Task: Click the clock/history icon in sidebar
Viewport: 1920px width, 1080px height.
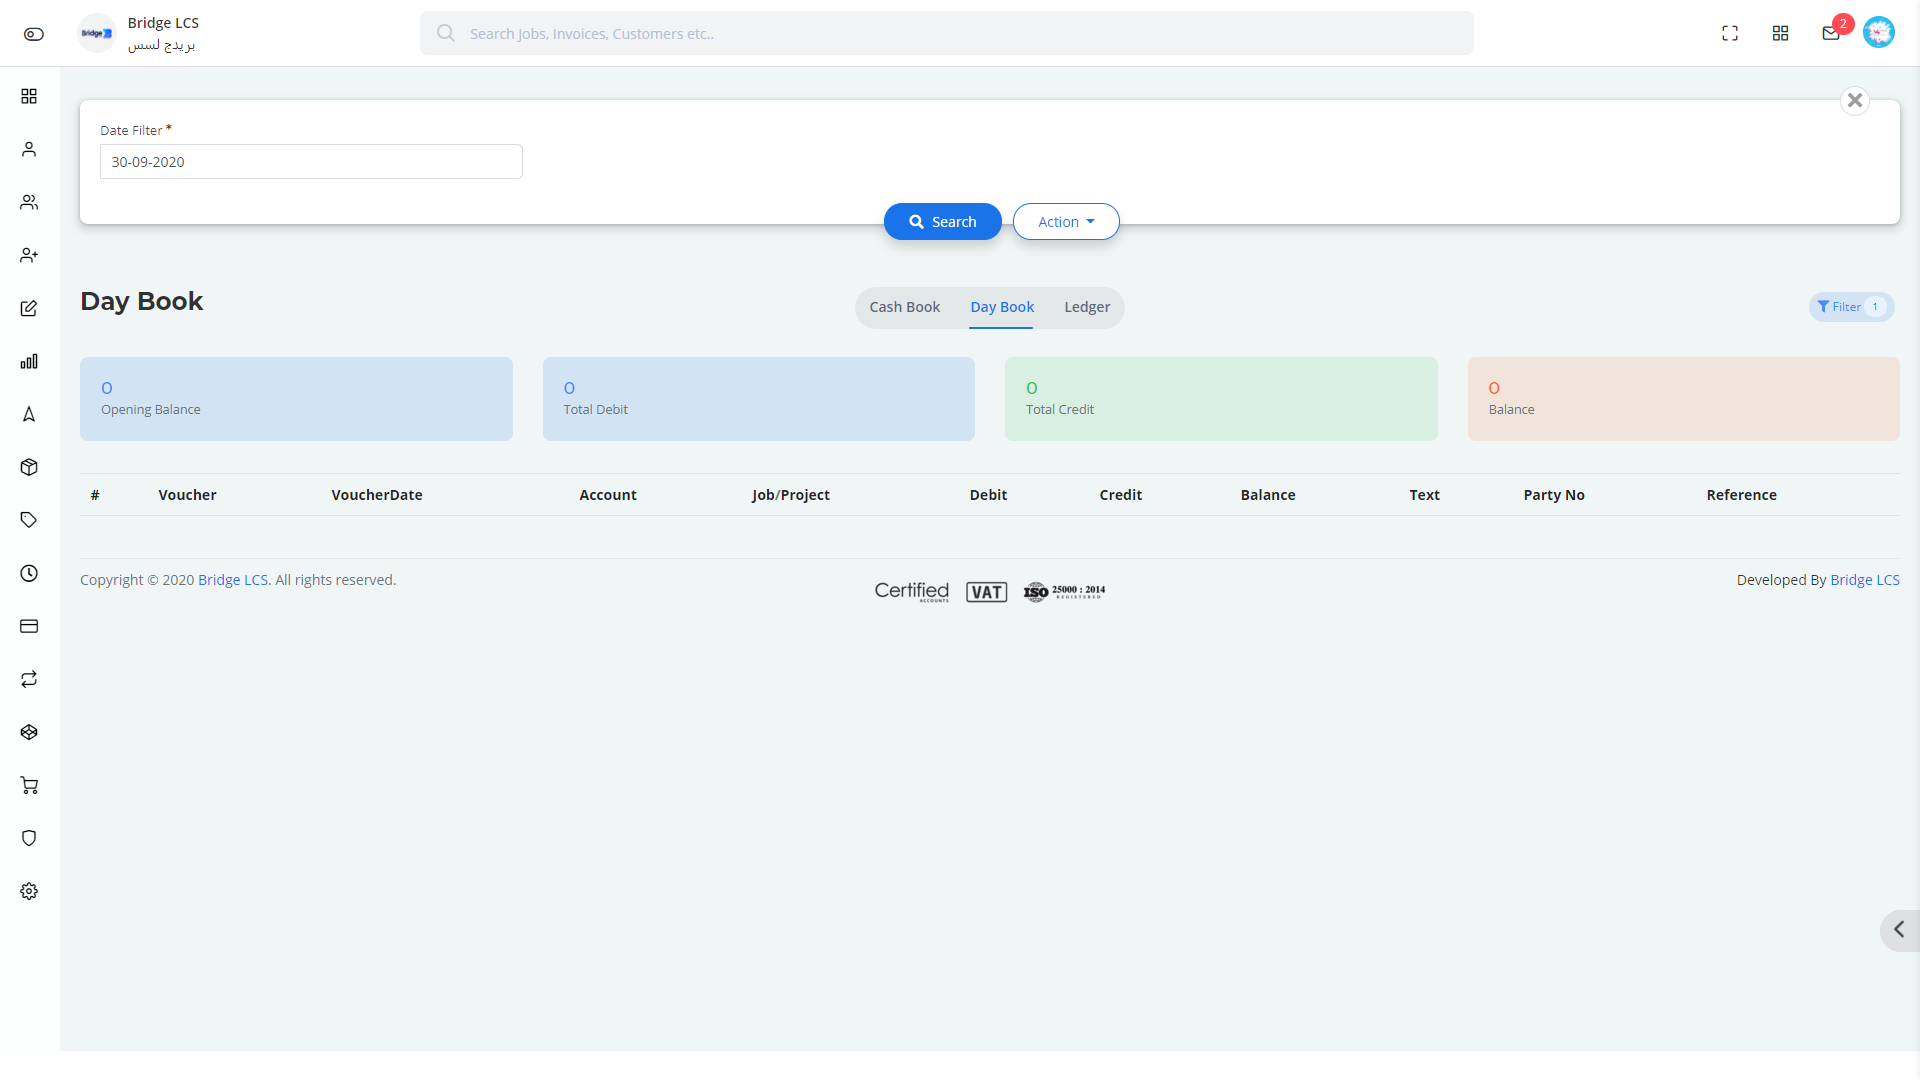Action: pyautogui.click(x=29, y=572)
